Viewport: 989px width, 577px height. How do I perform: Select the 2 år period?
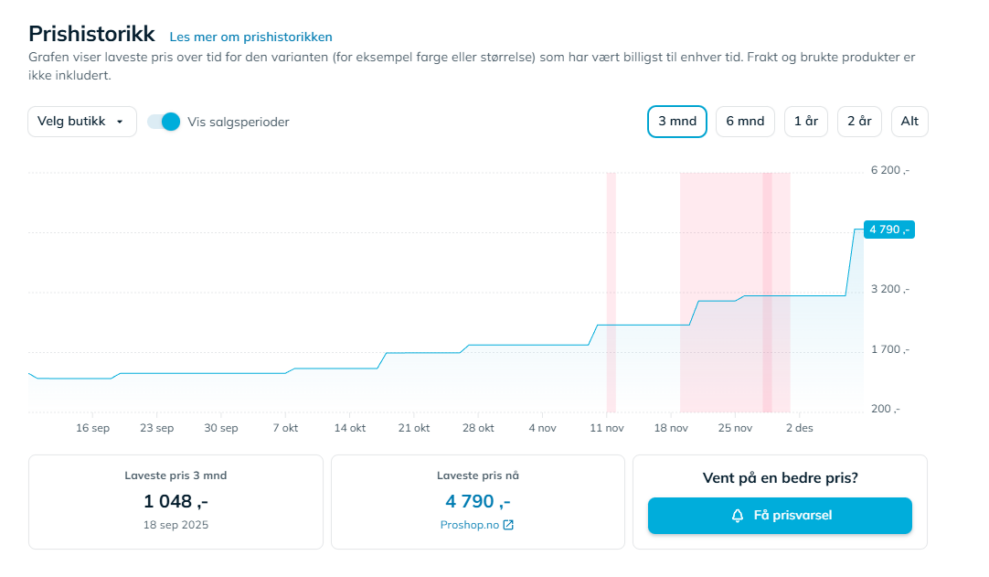click(x=859, y=122)
